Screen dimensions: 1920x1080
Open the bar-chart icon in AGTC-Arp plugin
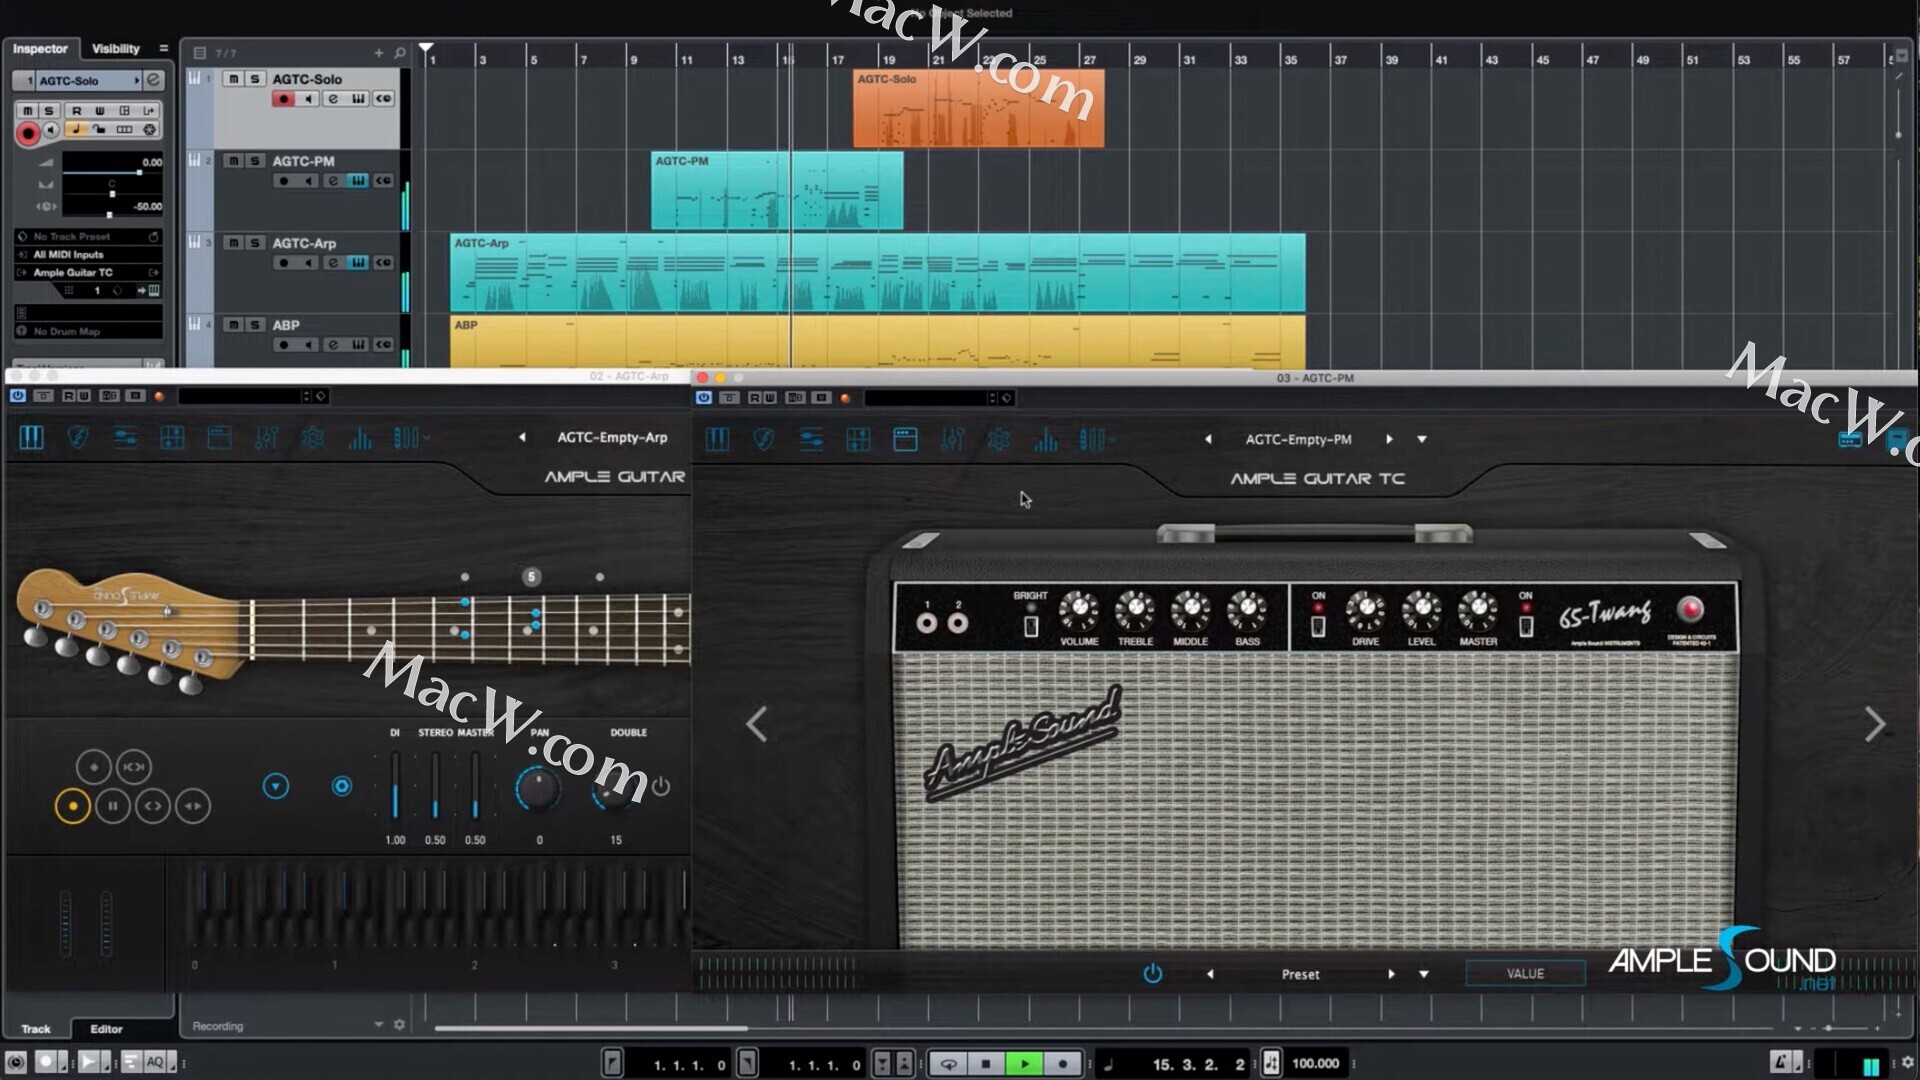[360, 438]
